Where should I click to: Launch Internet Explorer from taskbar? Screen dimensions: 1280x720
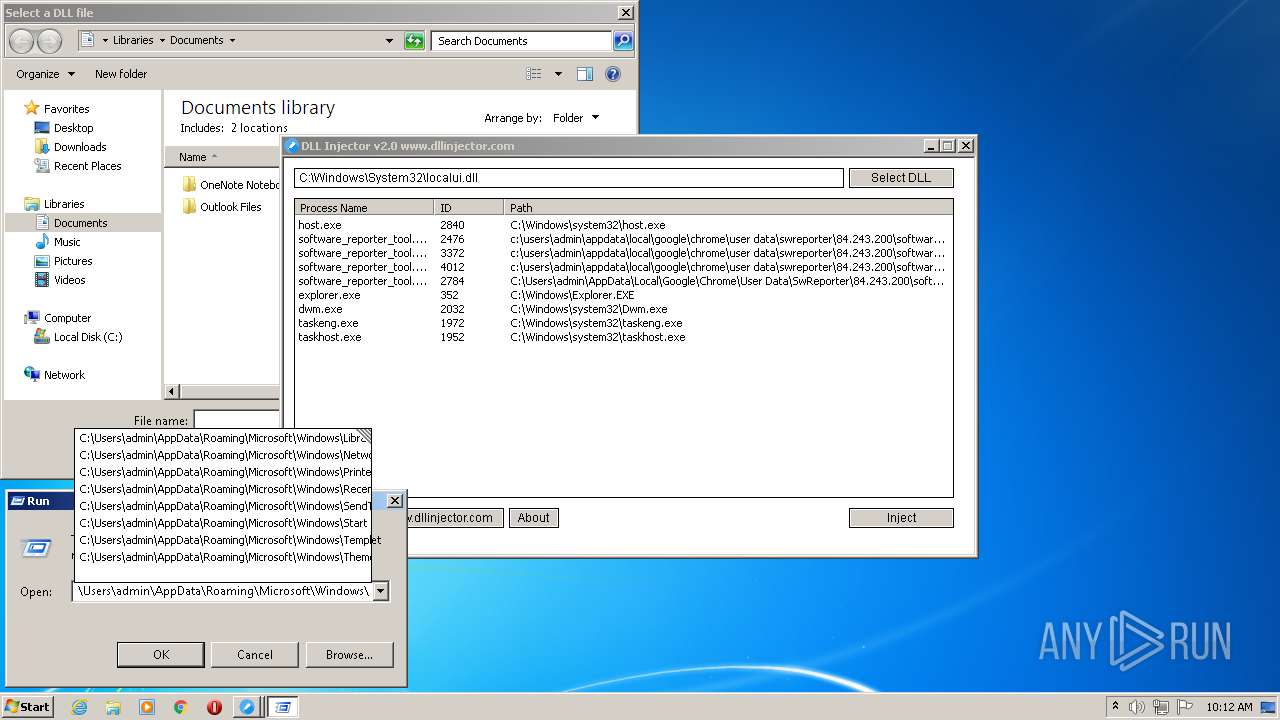79,707
